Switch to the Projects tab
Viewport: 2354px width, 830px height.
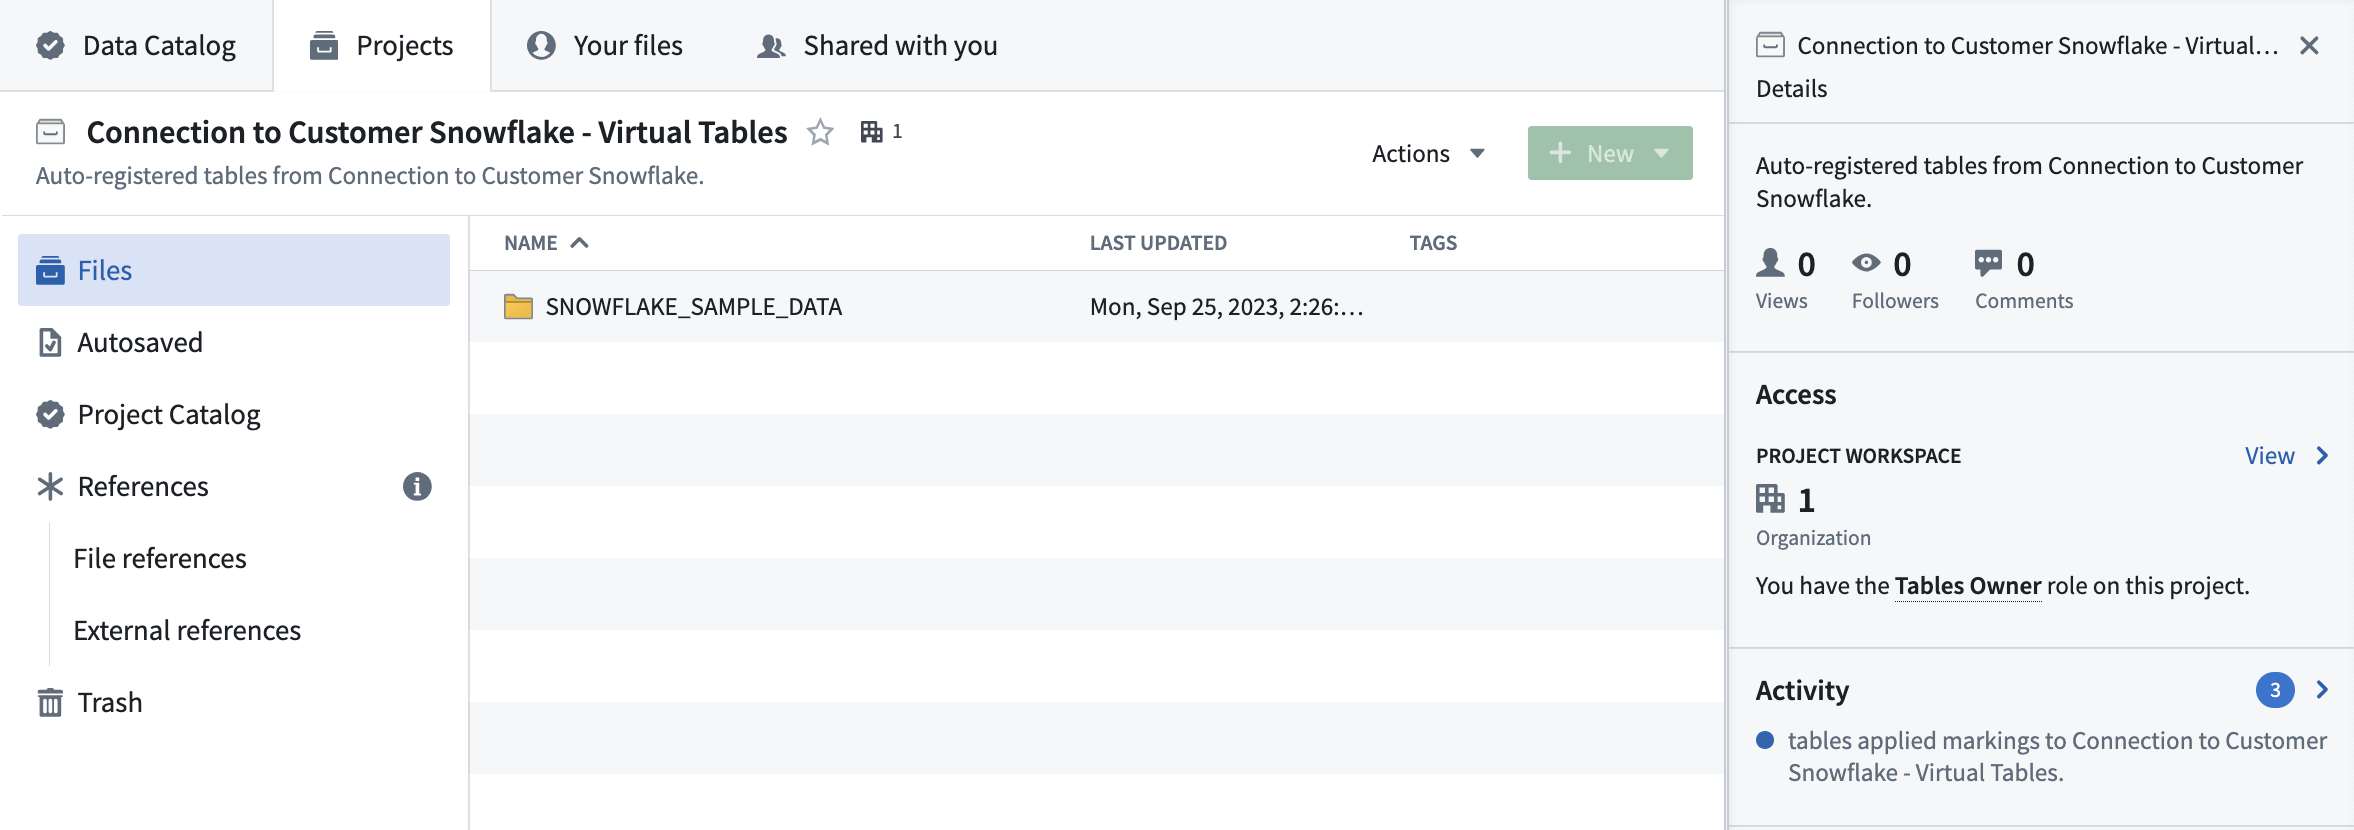(x=382, y=45)
